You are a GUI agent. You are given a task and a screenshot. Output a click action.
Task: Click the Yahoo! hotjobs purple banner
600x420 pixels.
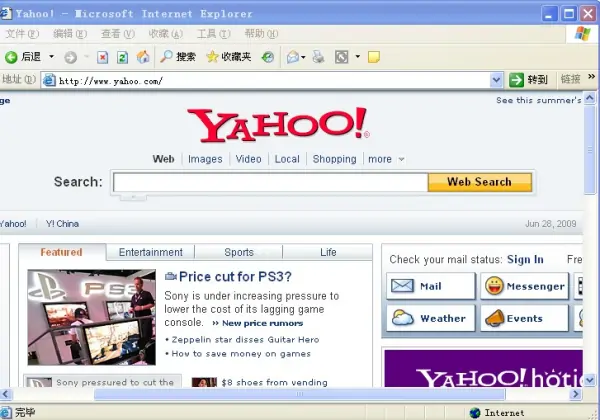(x=484, y=368)
